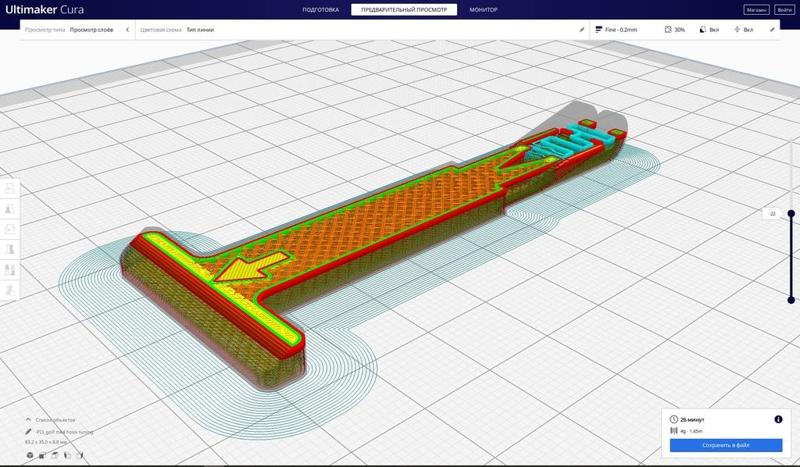
Task: Select the Per Model Settings tool
Action: (x=10, y=270)
